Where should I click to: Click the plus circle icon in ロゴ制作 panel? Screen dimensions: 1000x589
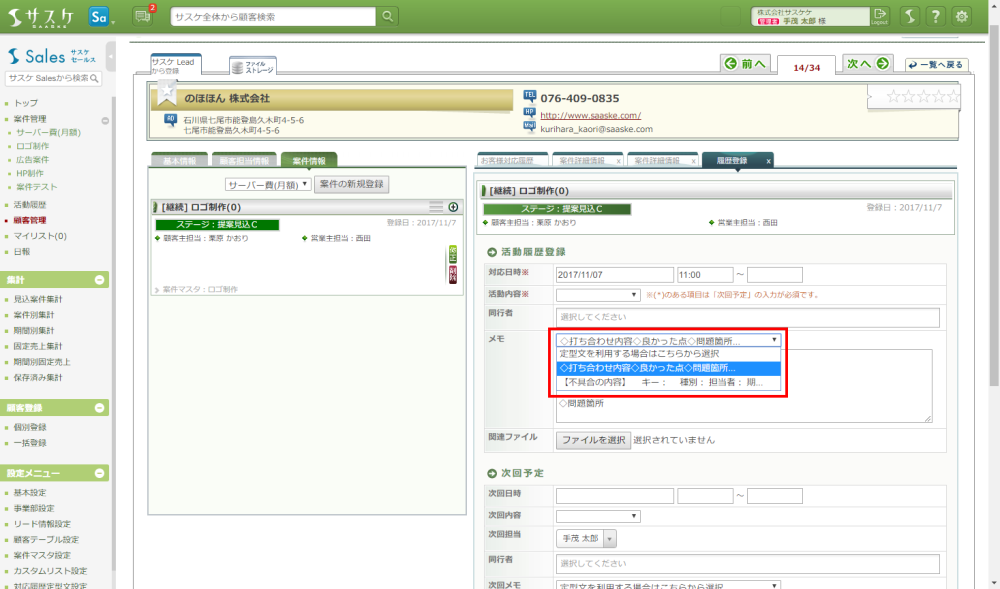pos(453,207)
